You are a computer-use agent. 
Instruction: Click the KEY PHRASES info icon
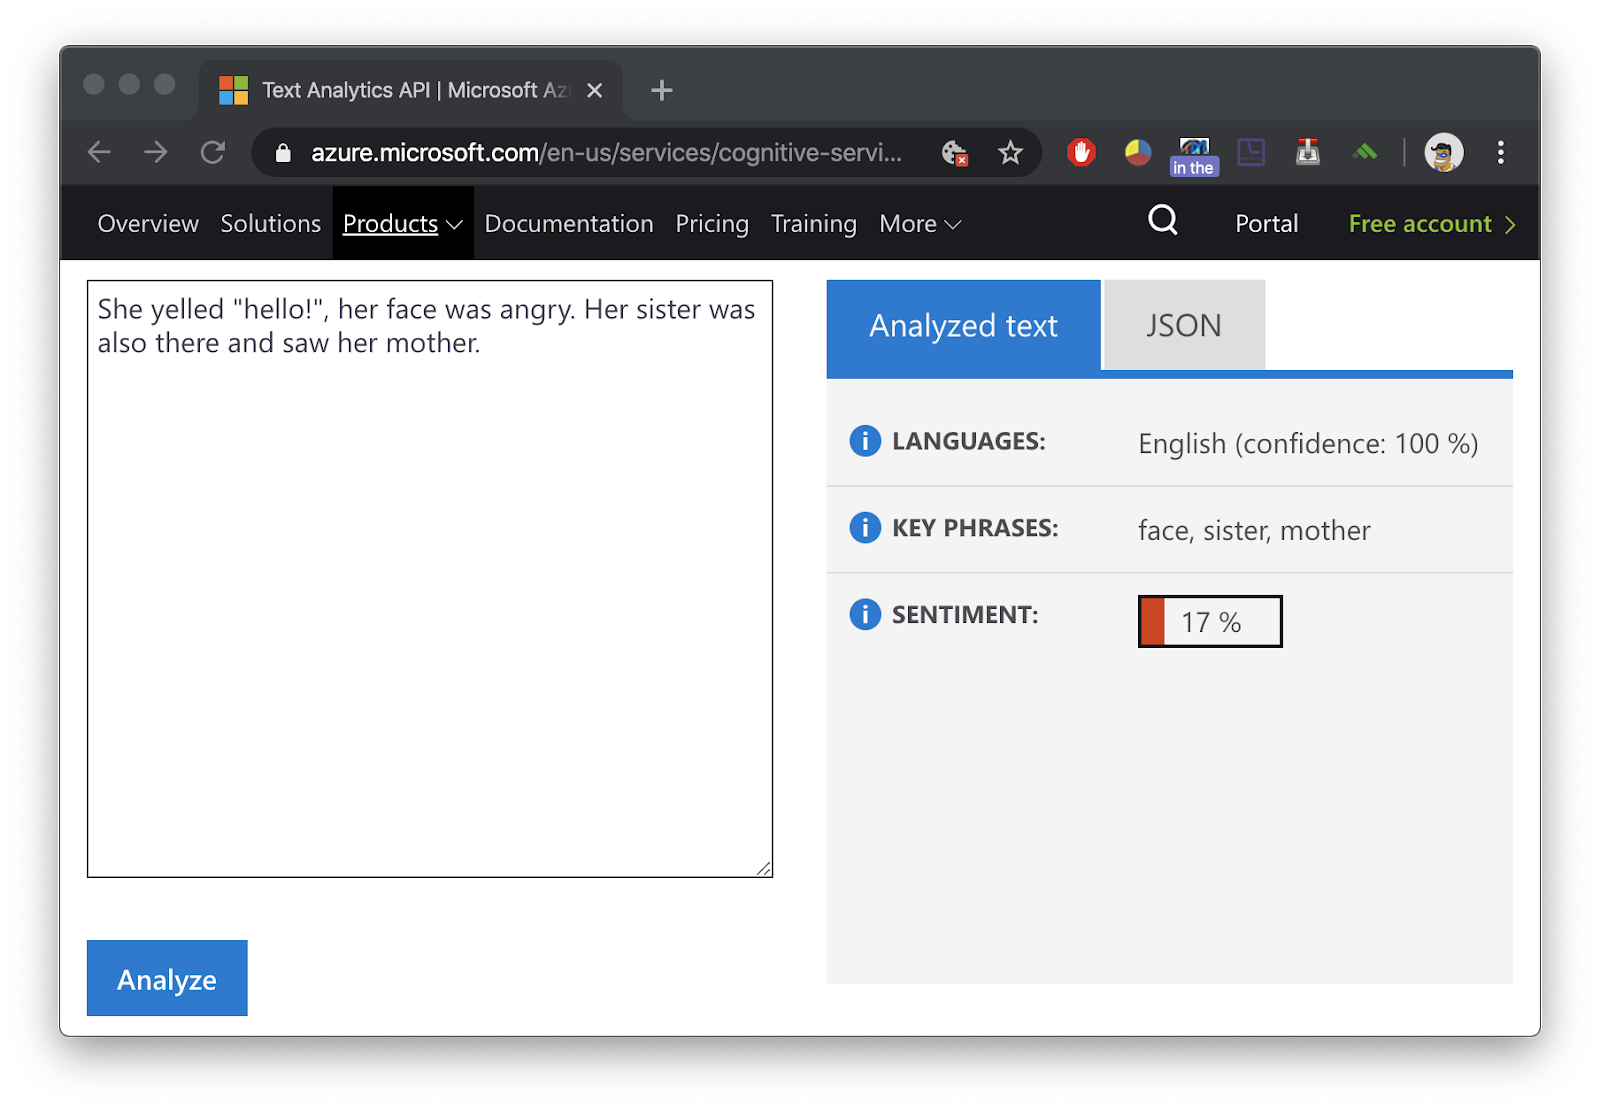pos(864,527)
